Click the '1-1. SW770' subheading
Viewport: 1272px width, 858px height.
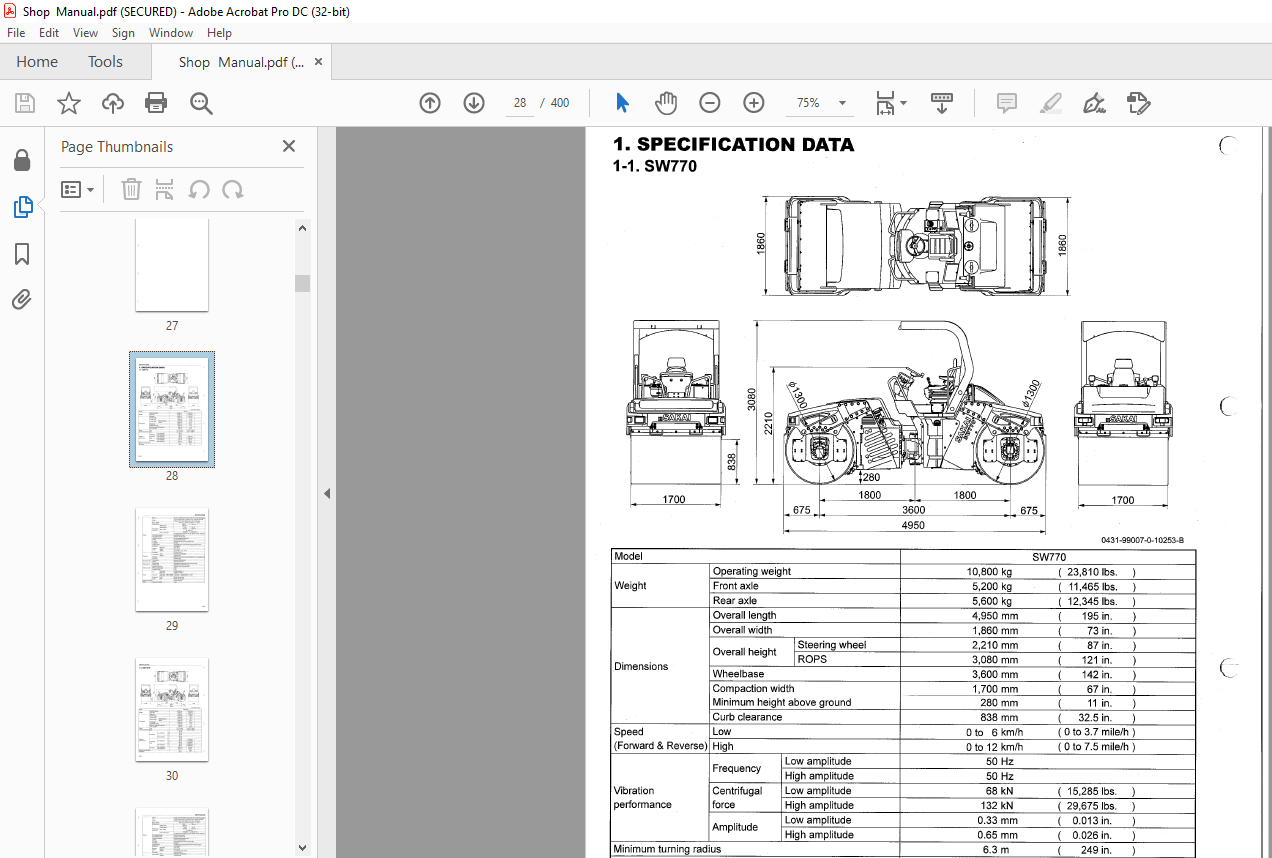(655, 167)
